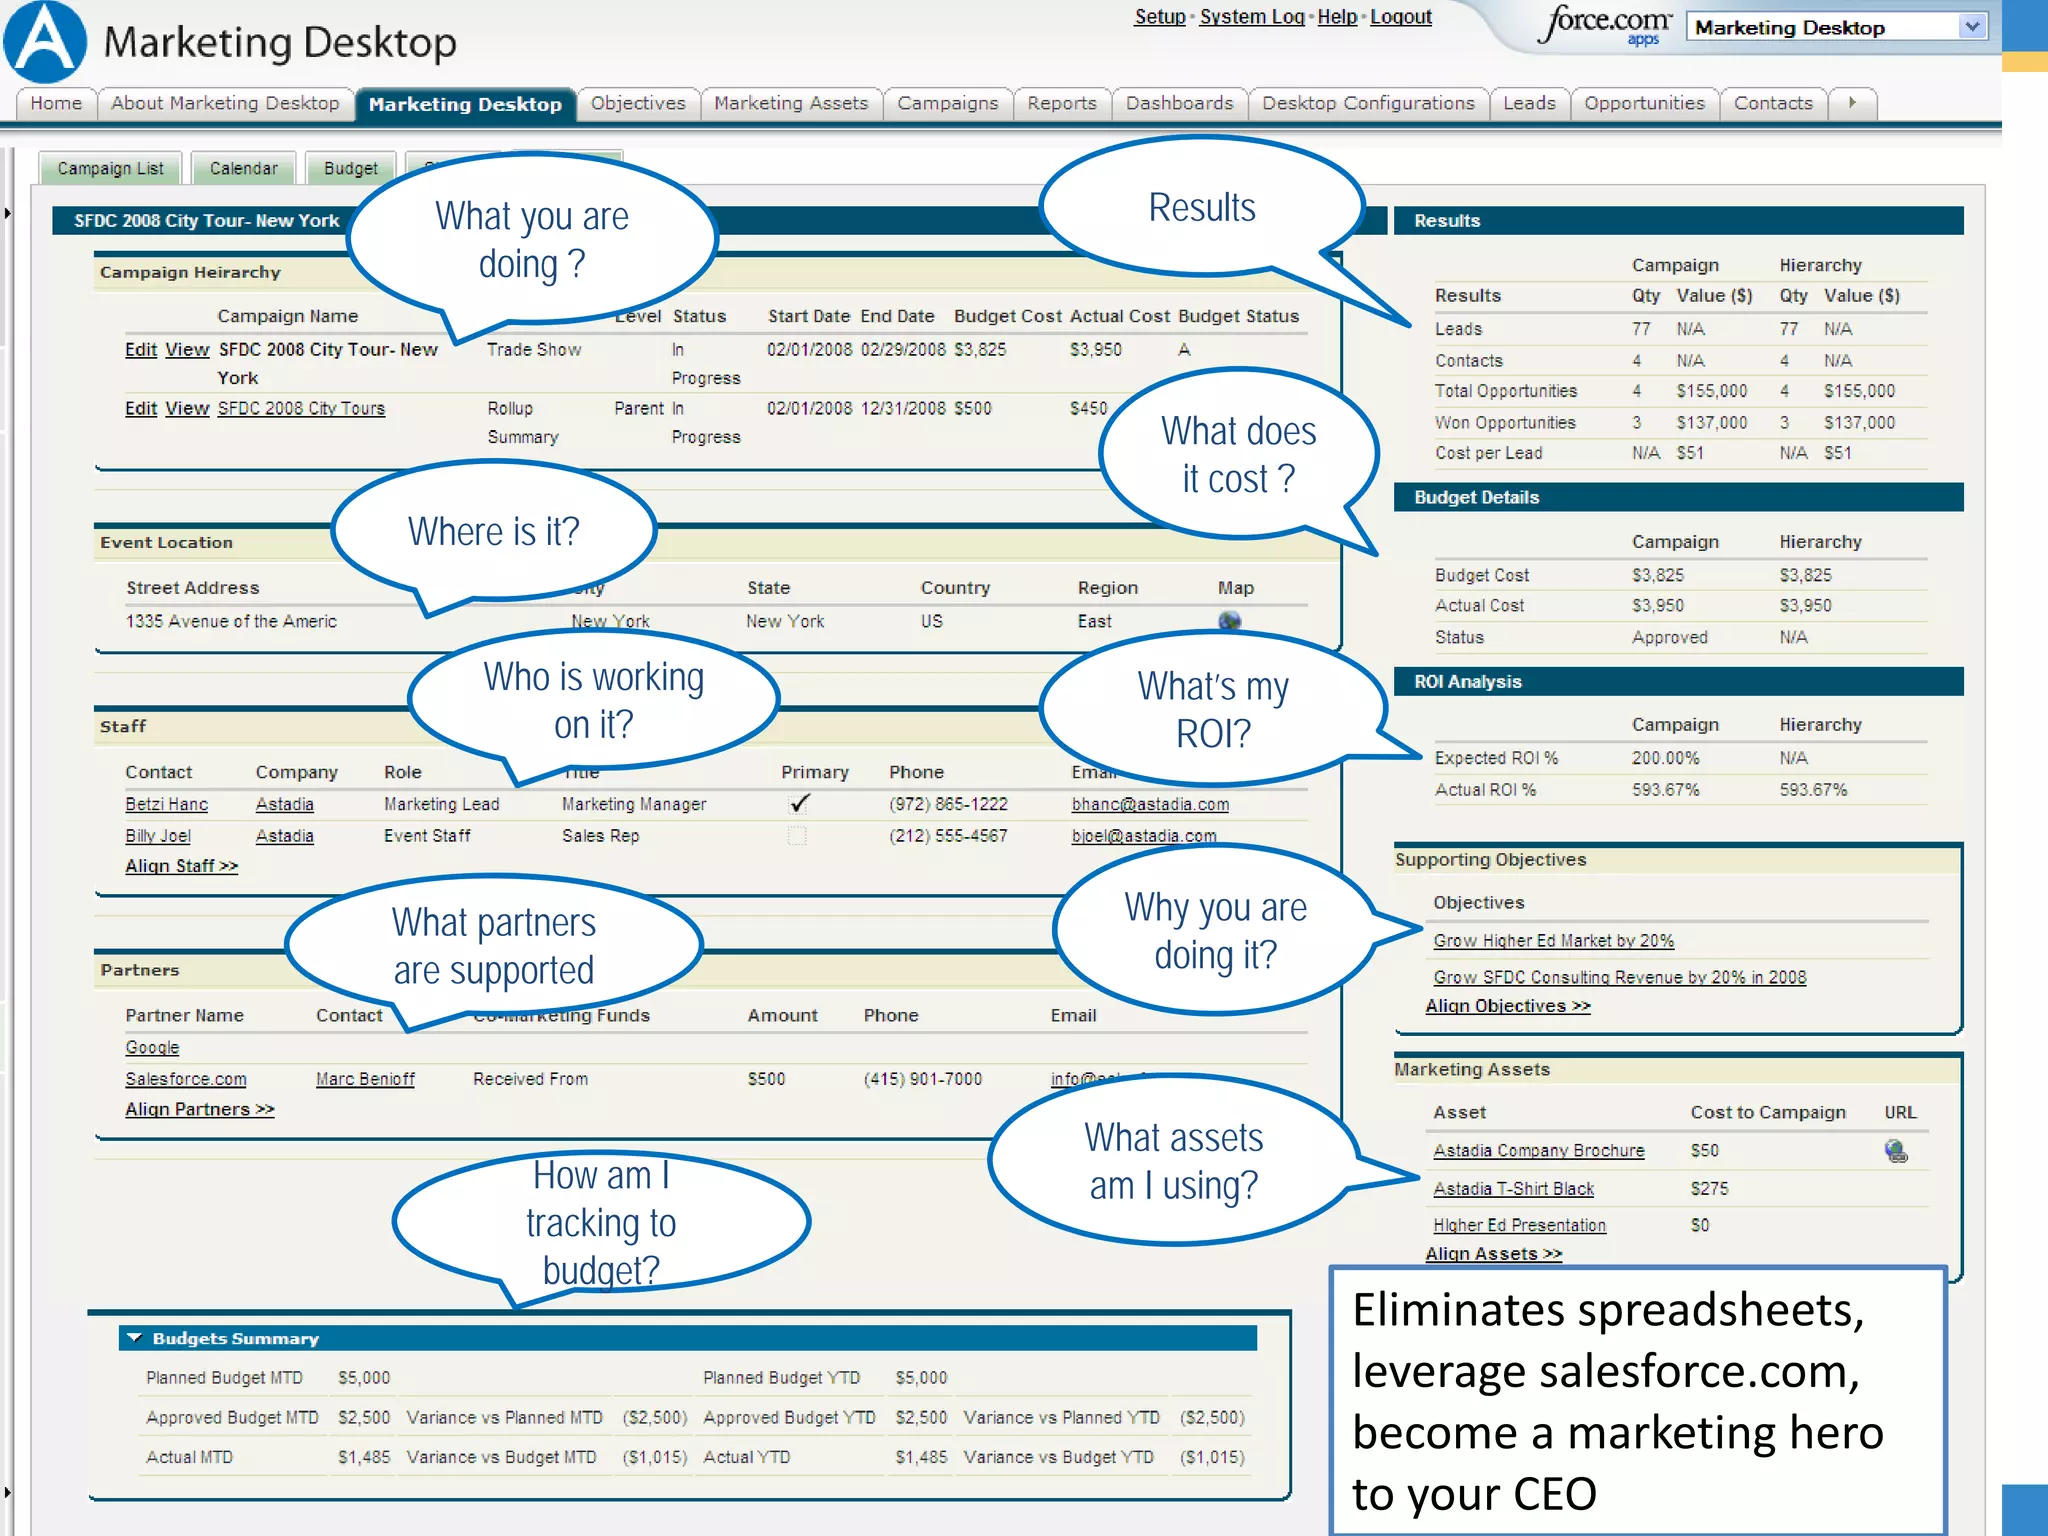
Task: Click the tab overflow arrow icon
Action: coord(1852,103)
